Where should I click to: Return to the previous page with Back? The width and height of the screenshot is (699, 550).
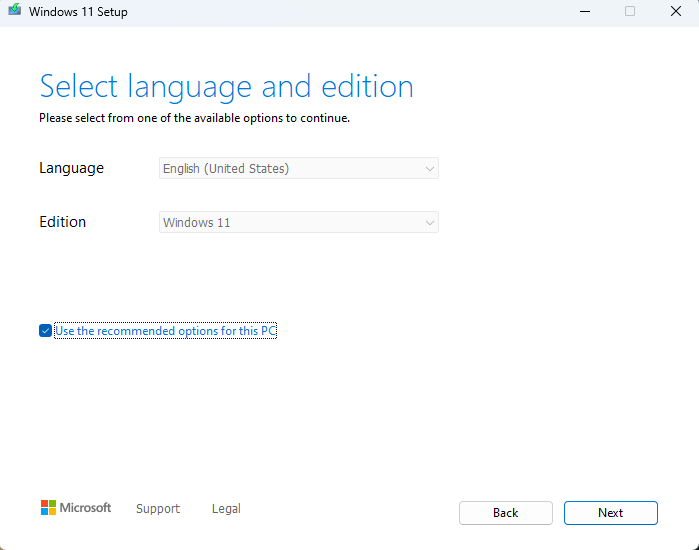click(x=506, y=513)
